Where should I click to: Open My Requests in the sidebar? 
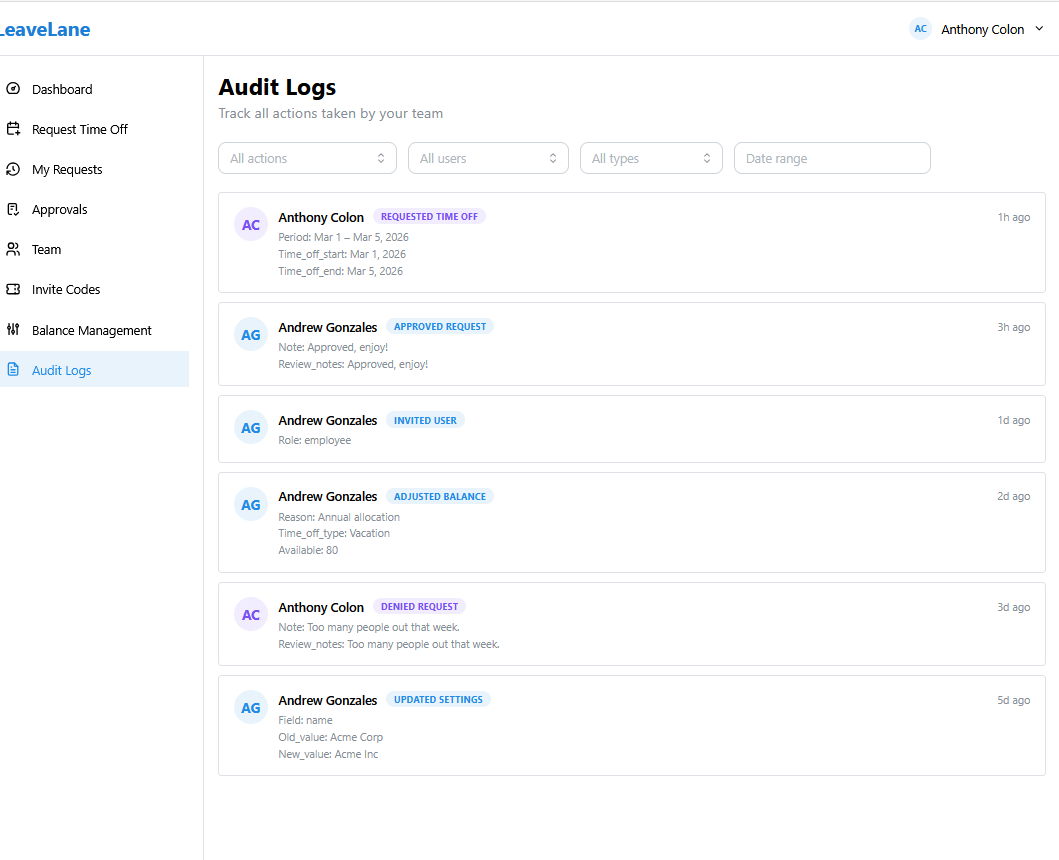[x=95, y=170]
